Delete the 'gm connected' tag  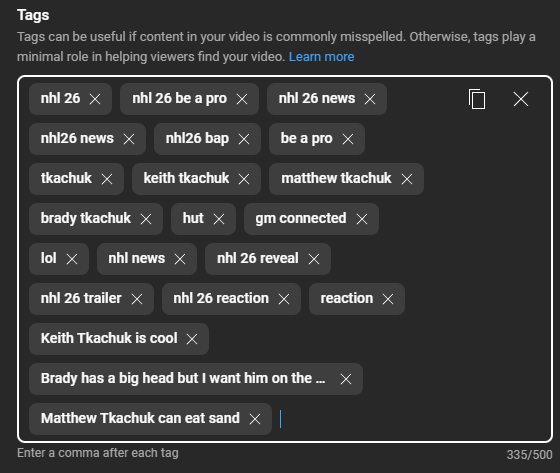pyautogui.click(x=362, y=219)
